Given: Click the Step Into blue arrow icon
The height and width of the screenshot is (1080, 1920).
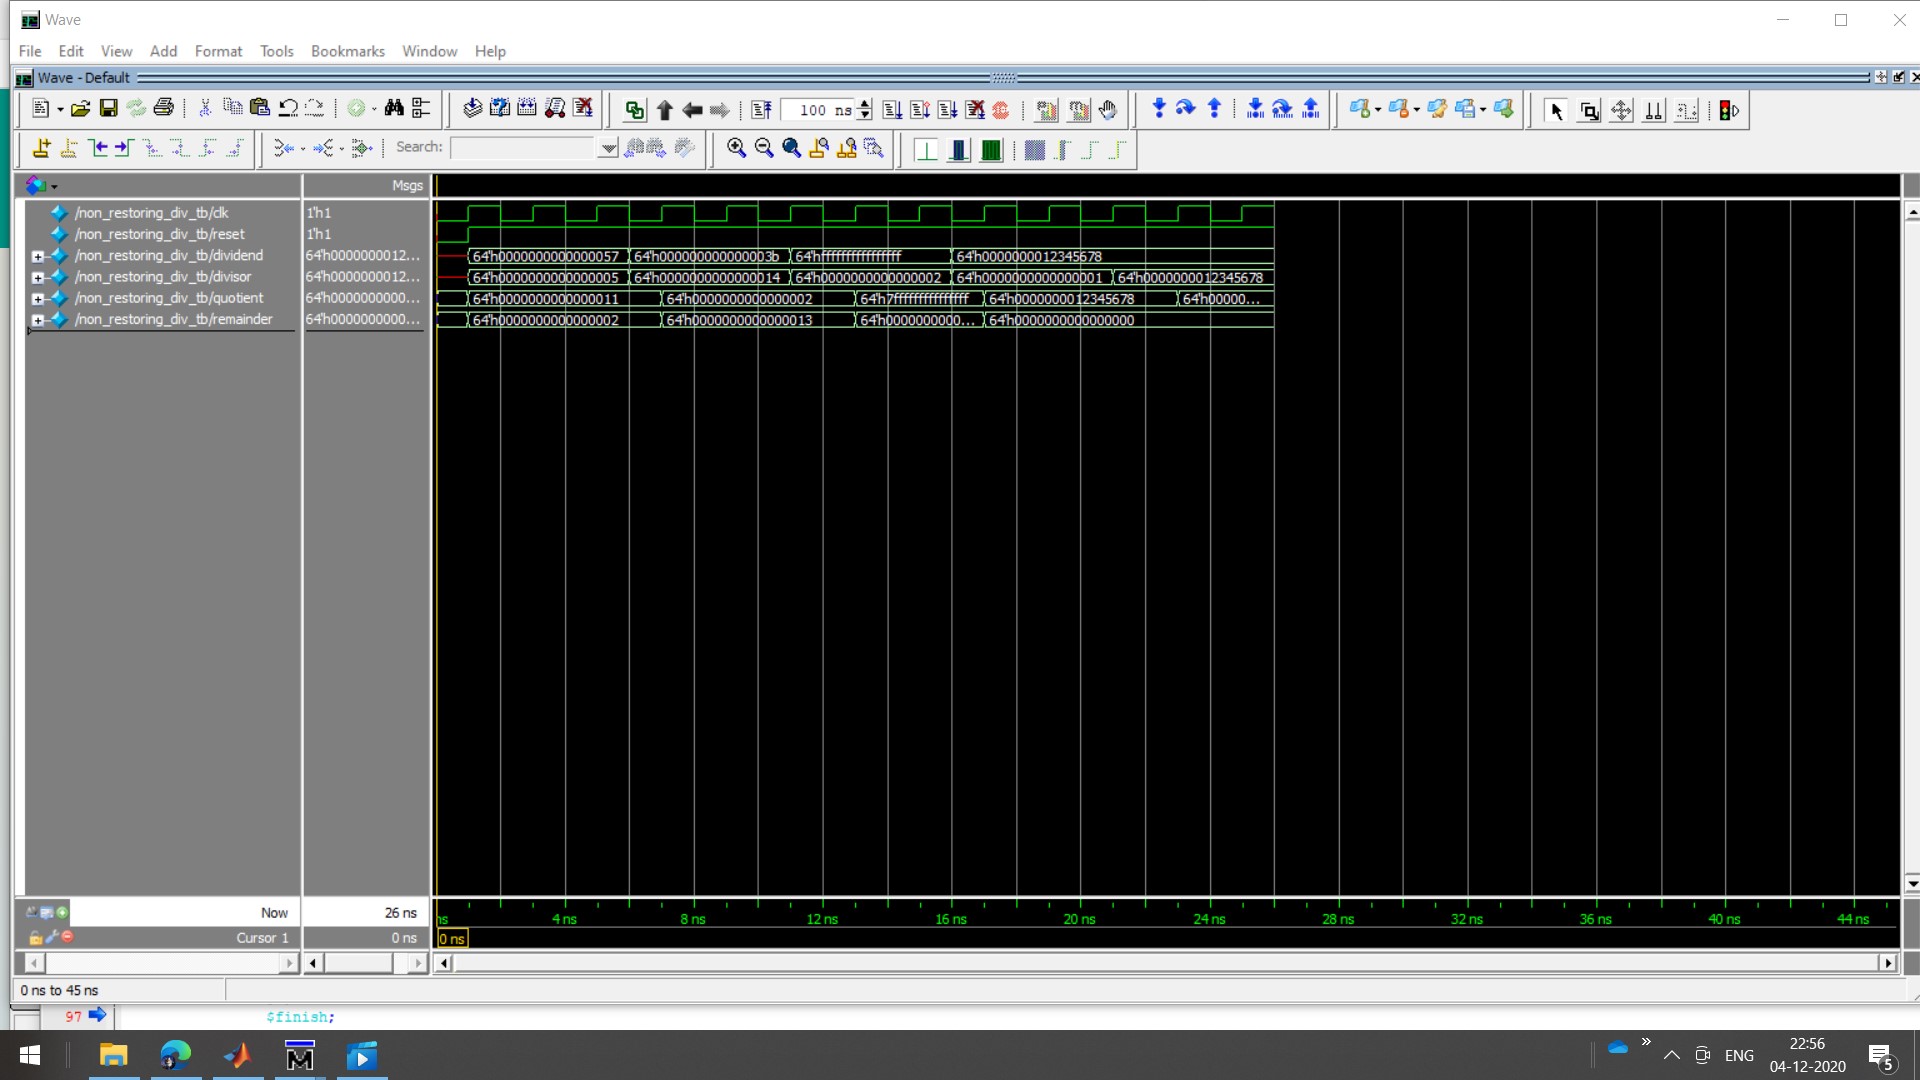Looking at the screenshot, I should click(x=1158, y=108).
